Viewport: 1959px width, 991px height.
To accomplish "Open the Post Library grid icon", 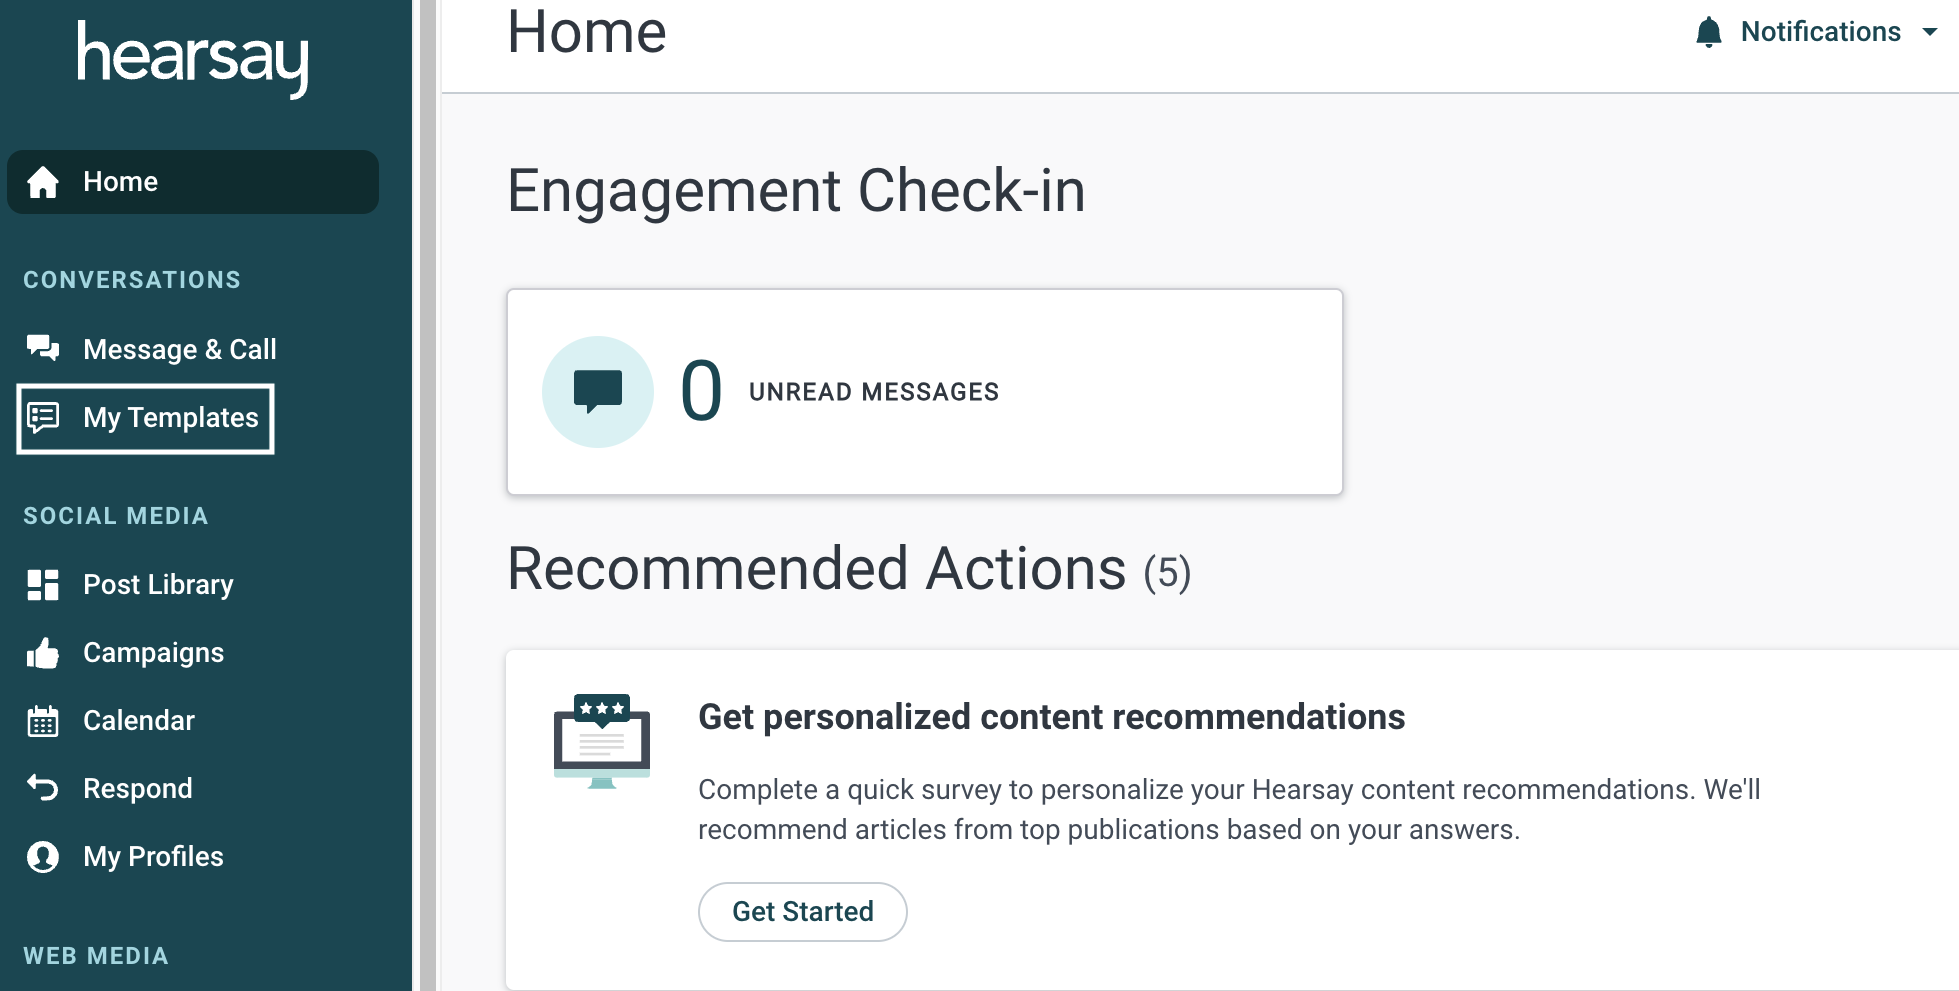I will point(43,585).
